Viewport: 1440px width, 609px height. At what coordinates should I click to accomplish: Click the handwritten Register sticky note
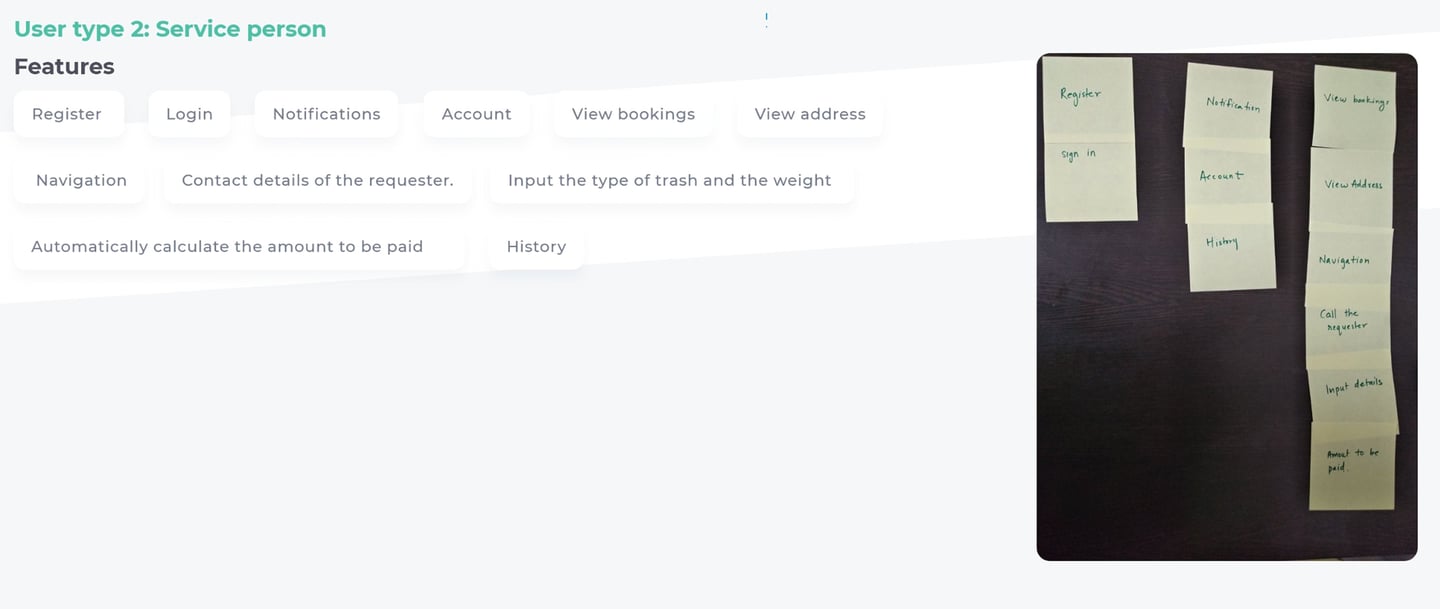pos(1088,98)
